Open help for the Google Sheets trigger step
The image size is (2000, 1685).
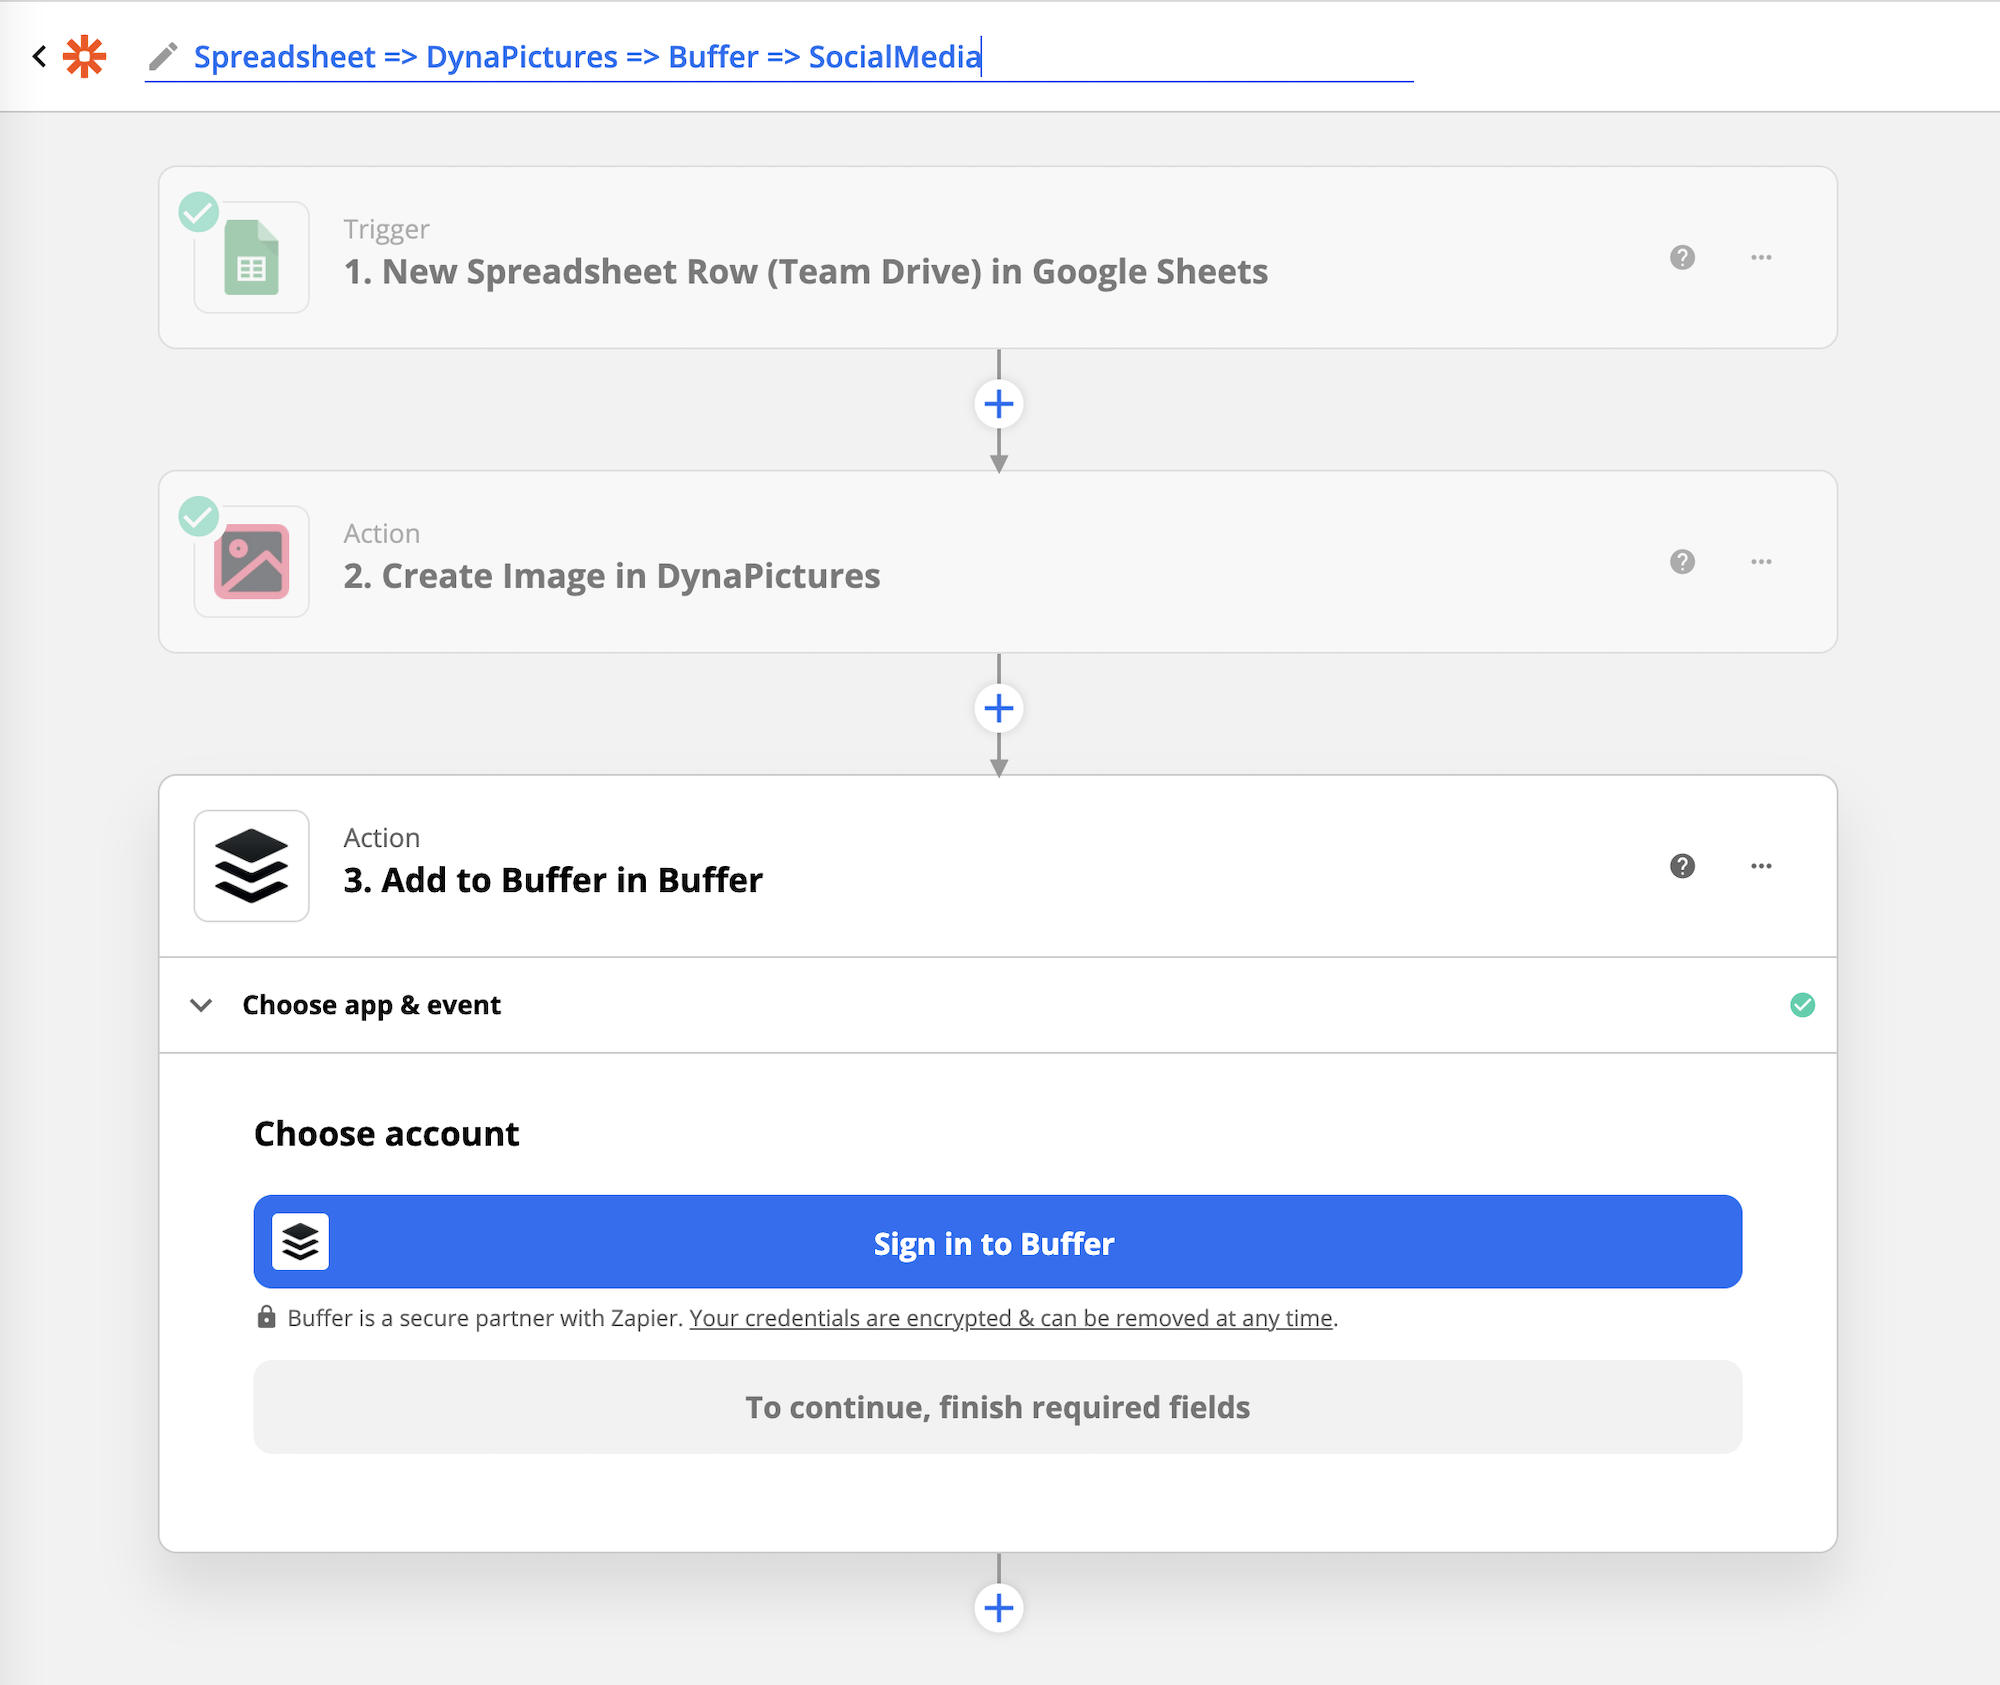(x=1682, y=258)
